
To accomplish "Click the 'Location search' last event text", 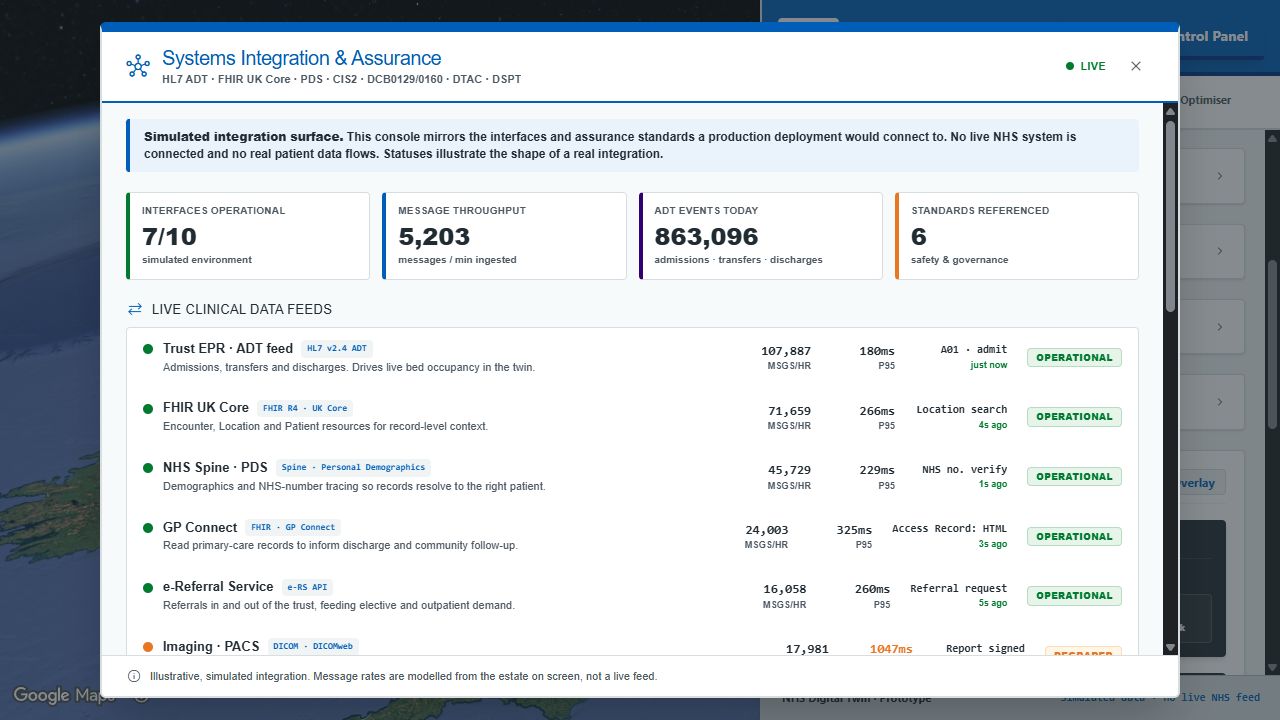I will pos(962,410).
